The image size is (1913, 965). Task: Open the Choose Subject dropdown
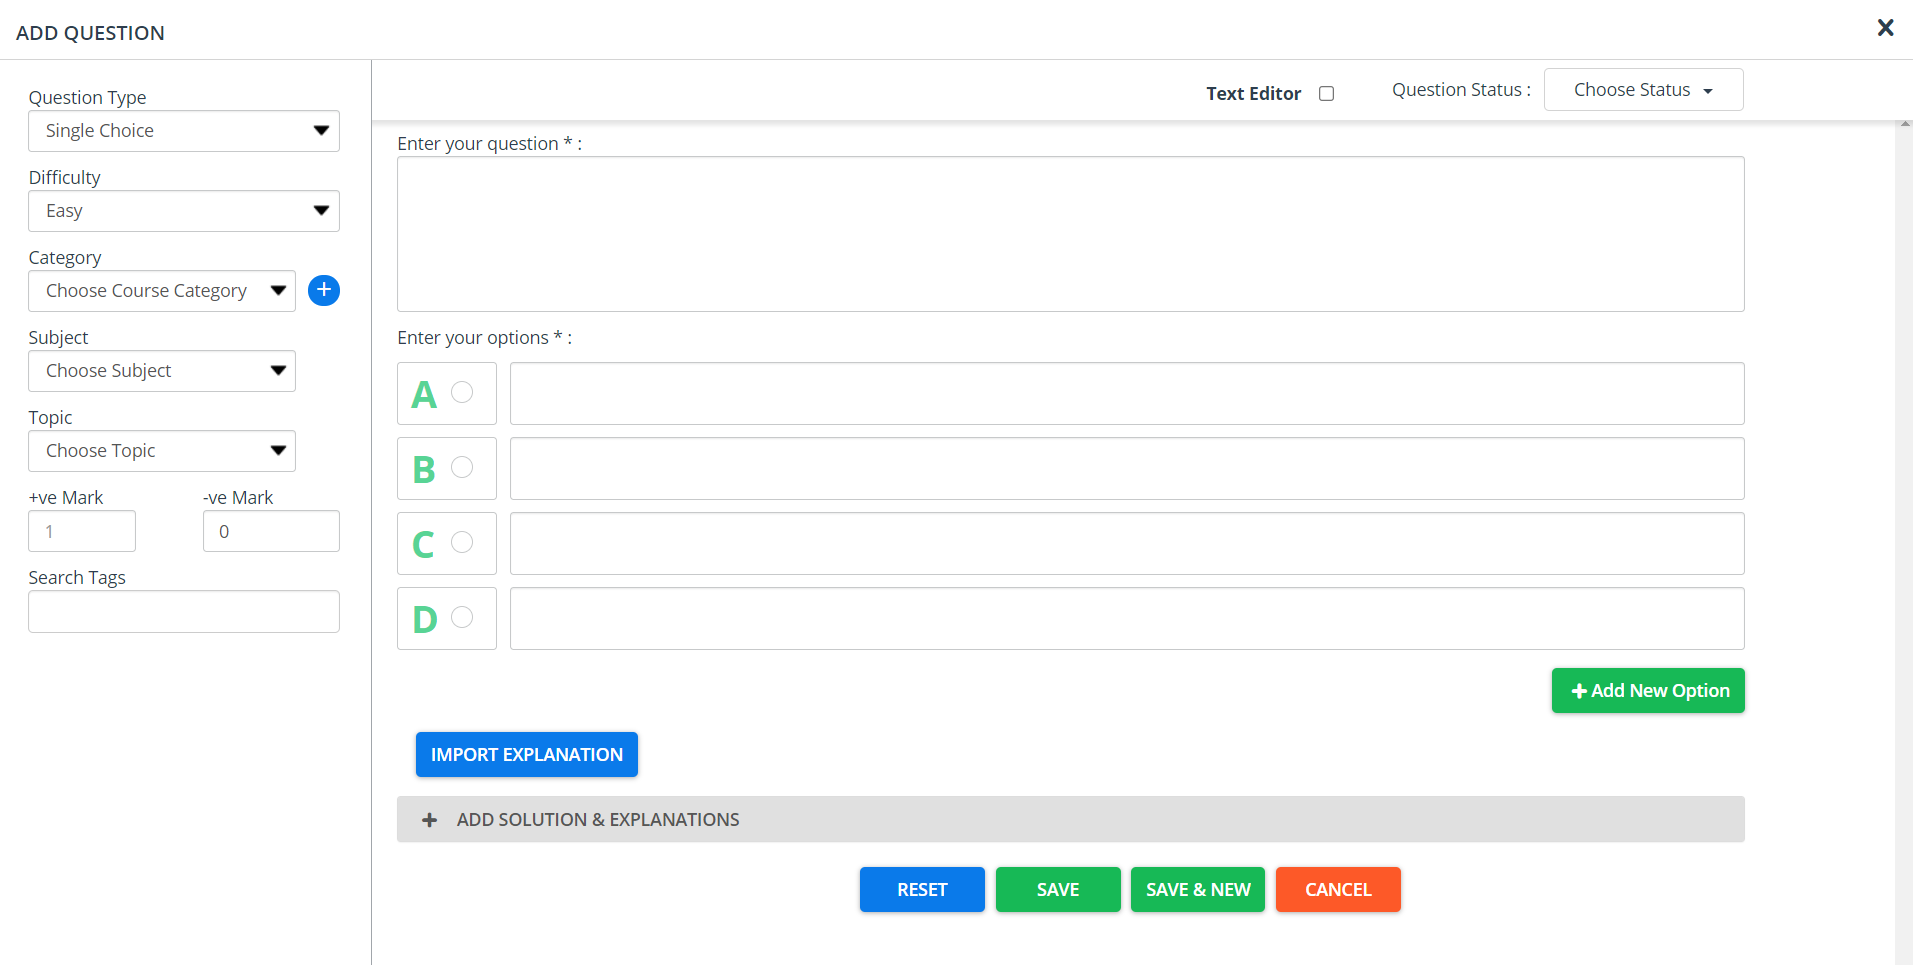[x=162, y=371]
